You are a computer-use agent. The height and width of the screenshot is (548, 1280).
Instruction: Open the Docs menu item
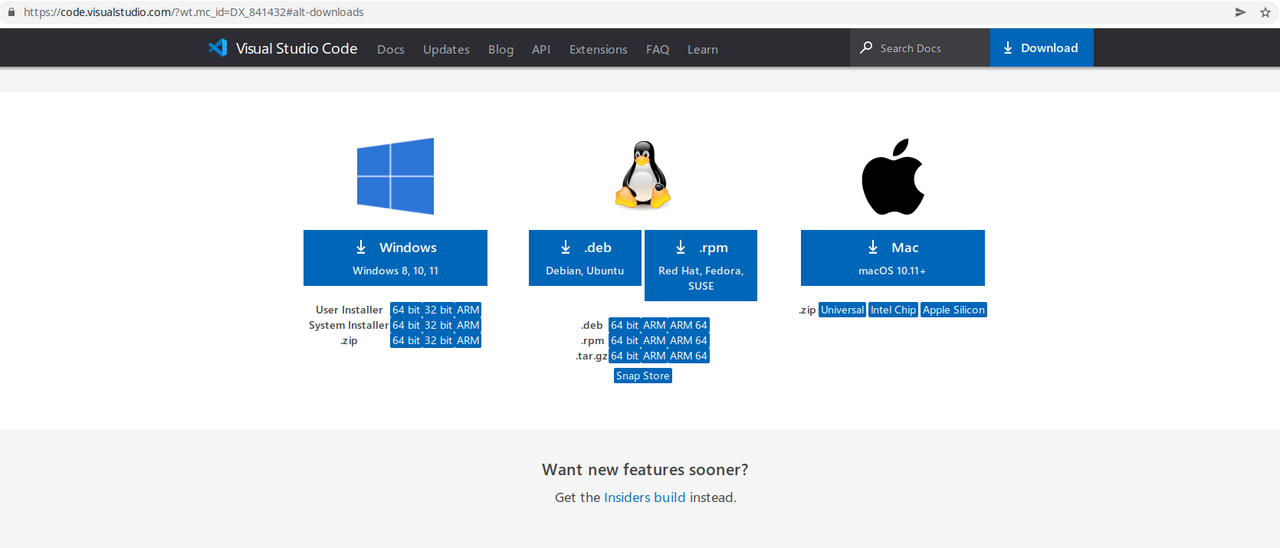[391, 49]
